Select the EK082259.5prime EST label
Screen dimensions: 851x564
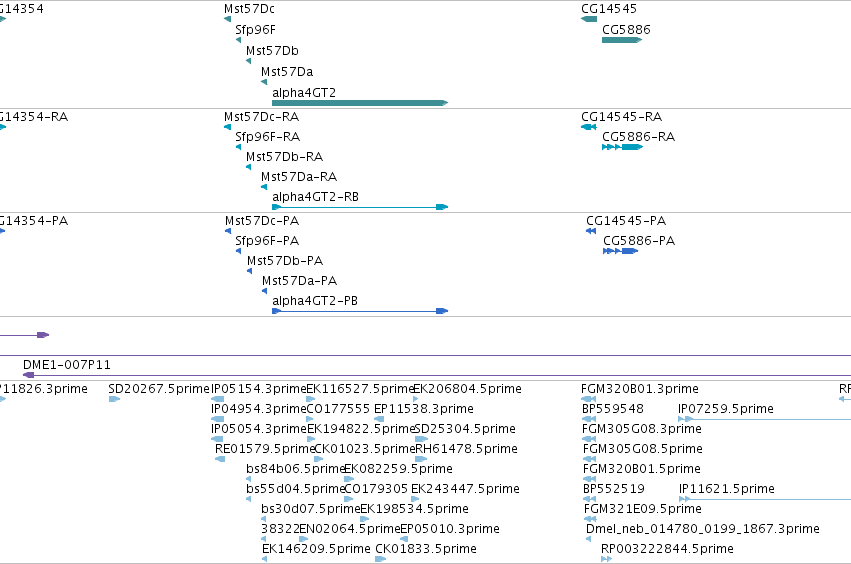(398, 469)
